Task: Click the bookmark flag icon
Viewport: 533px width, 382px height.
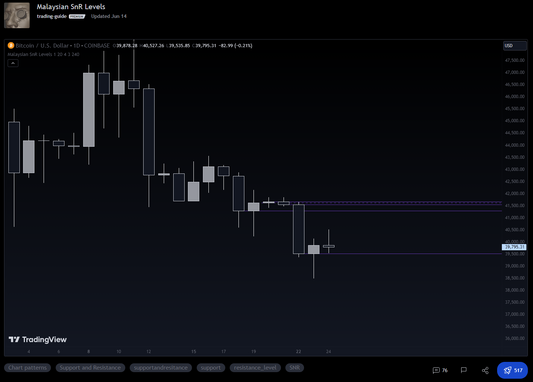Action: [464, 370]
